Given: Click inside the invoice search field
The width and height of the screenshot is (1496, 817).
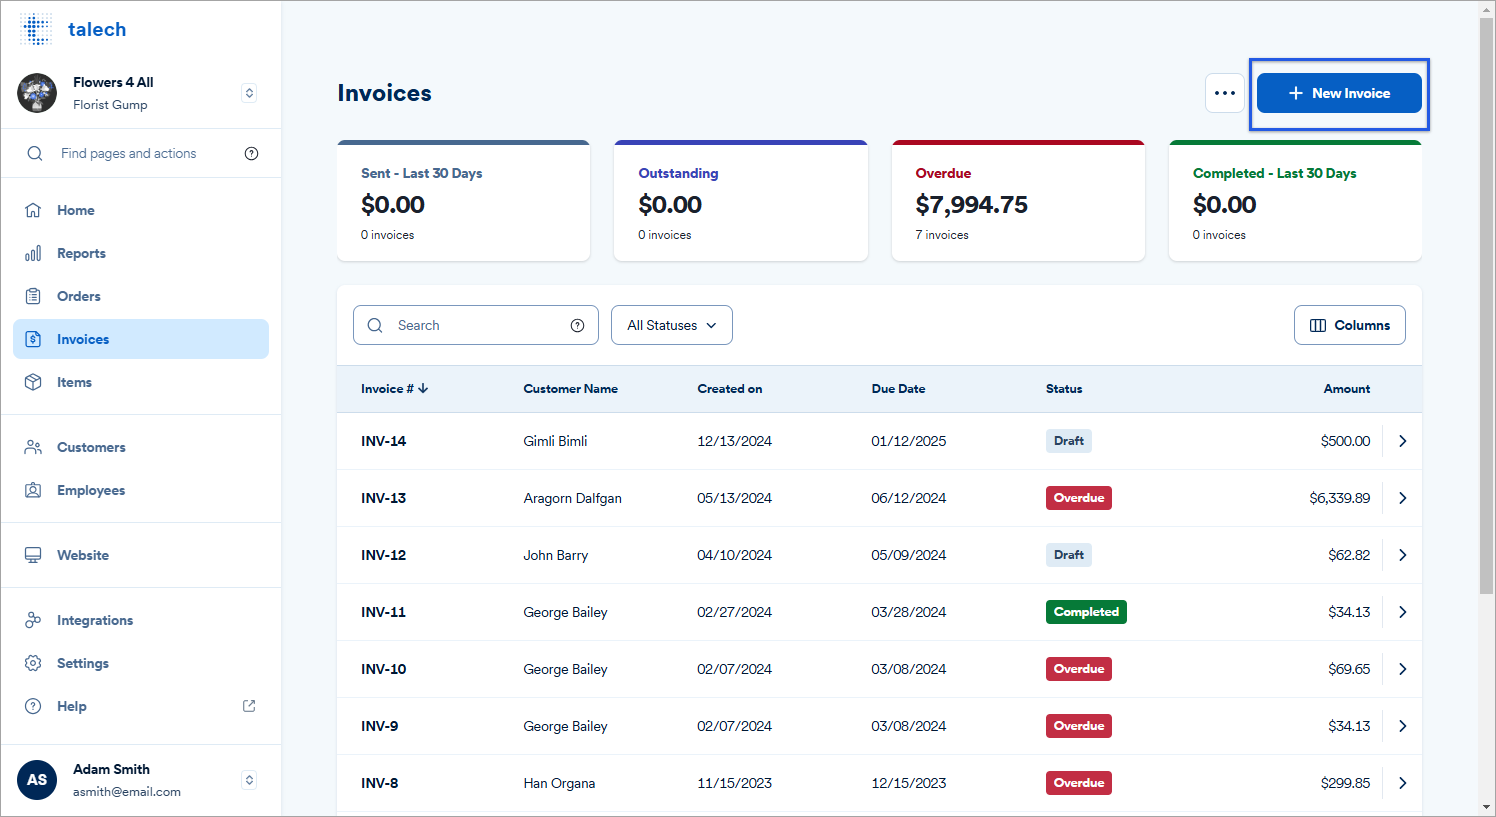Looking at the screenshot, I should tap(470, 325).
